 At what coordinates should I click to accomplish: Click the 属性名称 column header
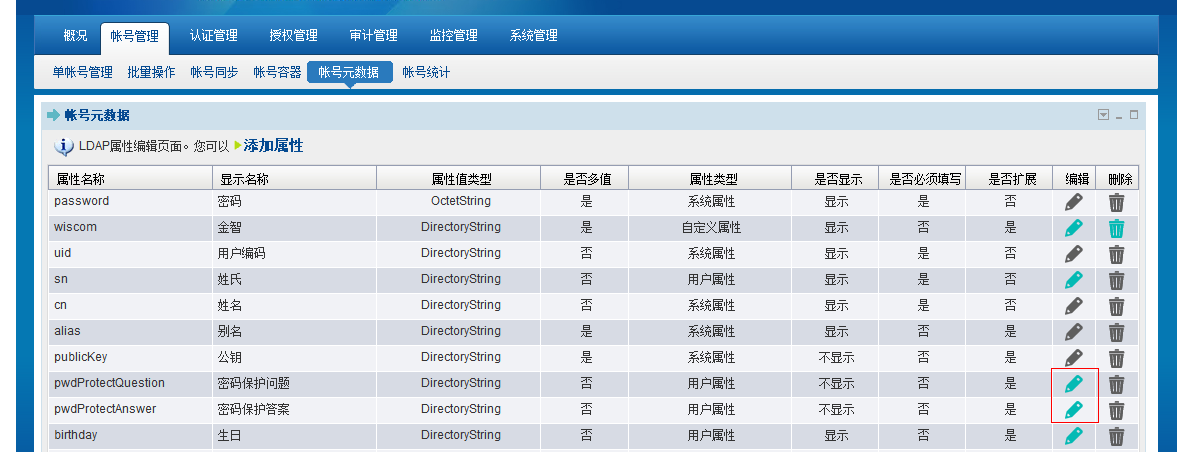[81, 179]
